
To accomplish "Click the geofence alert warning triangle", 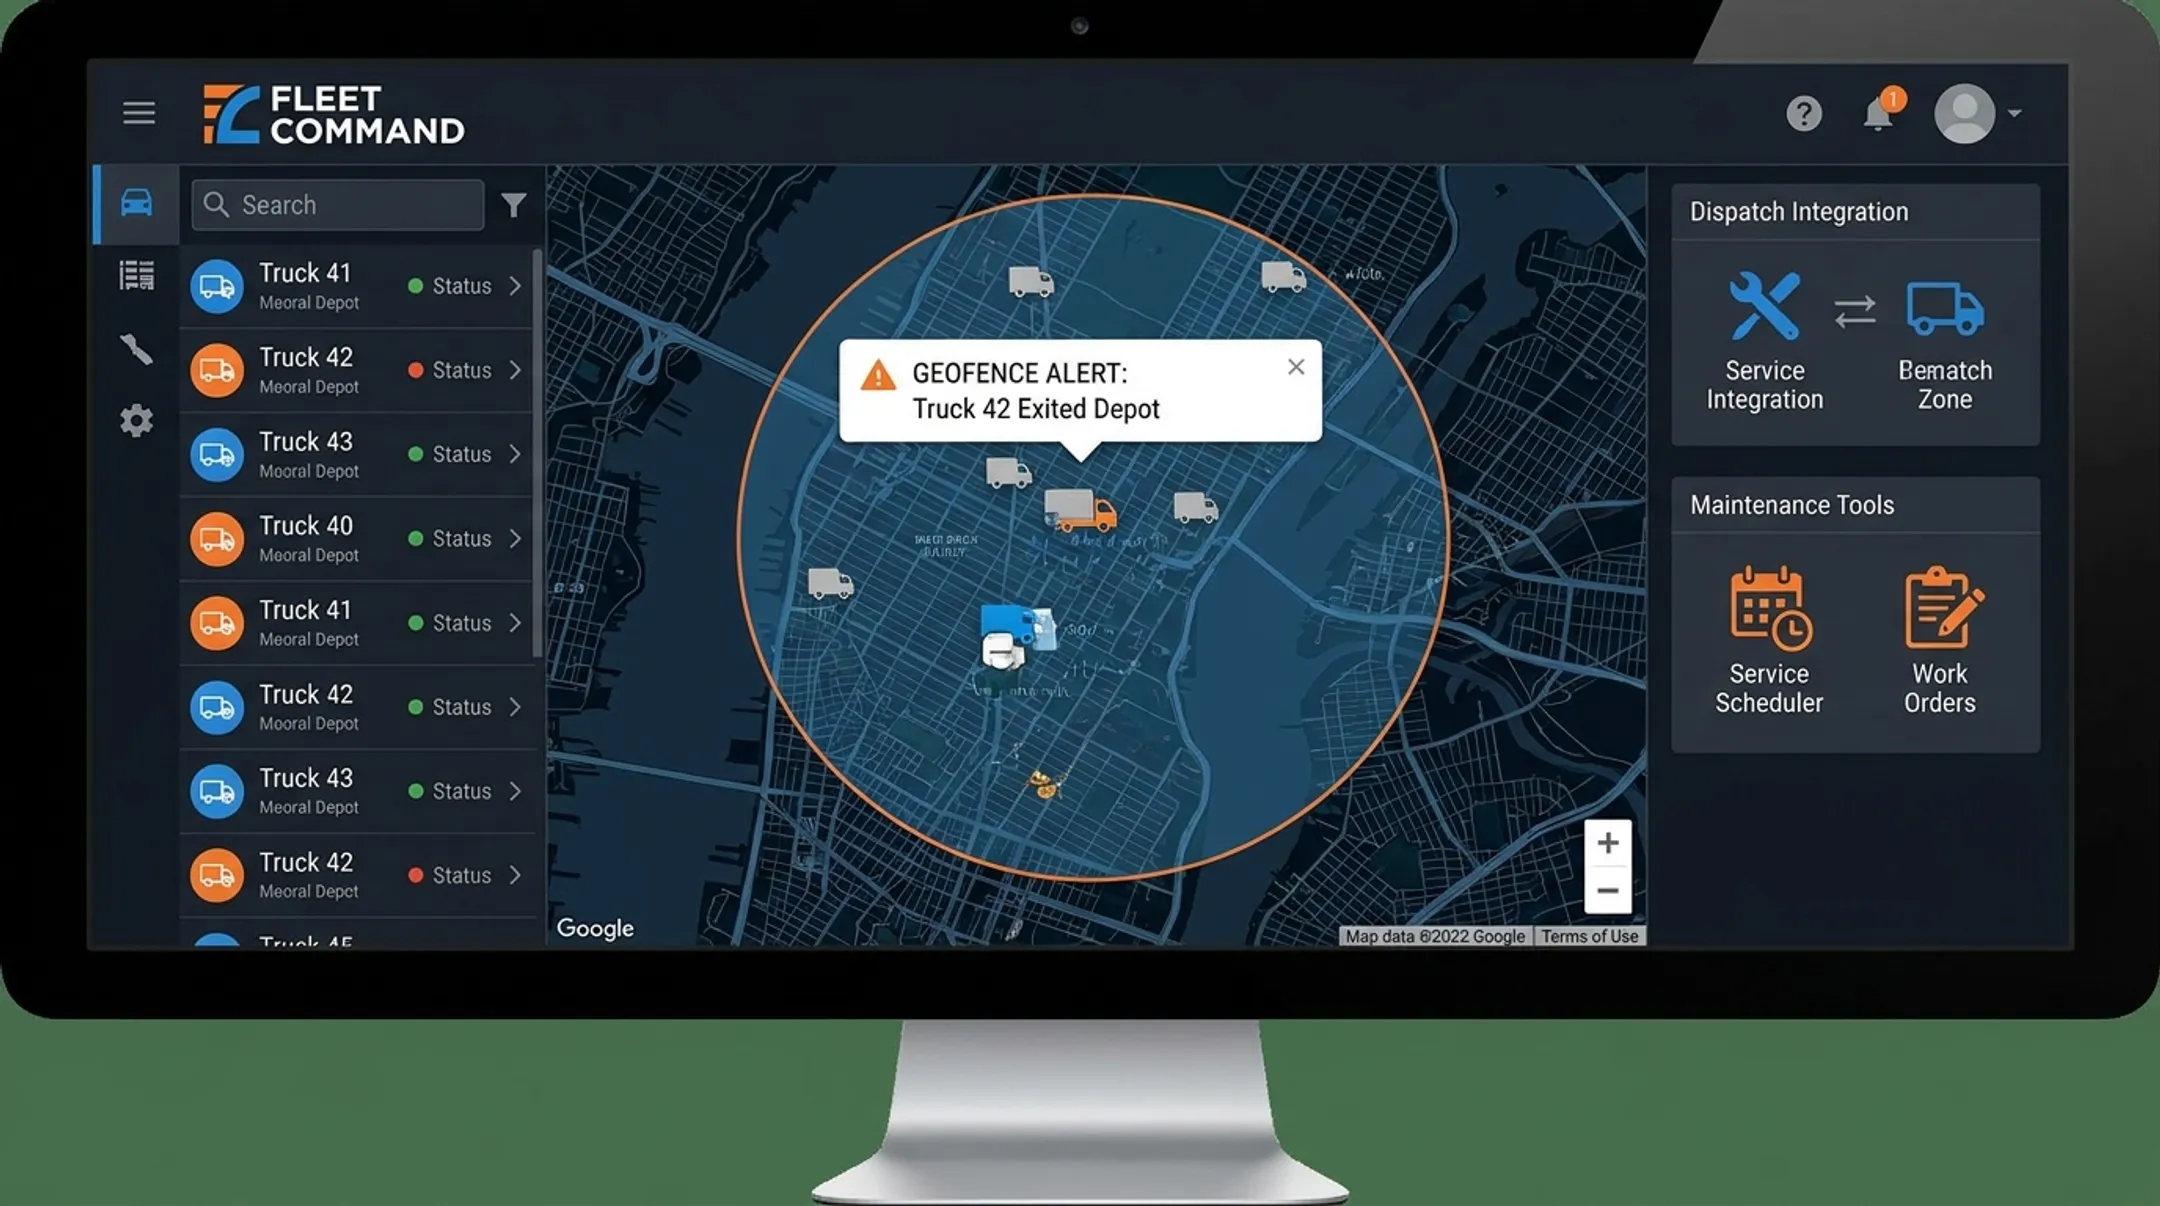I will [878, 375].
